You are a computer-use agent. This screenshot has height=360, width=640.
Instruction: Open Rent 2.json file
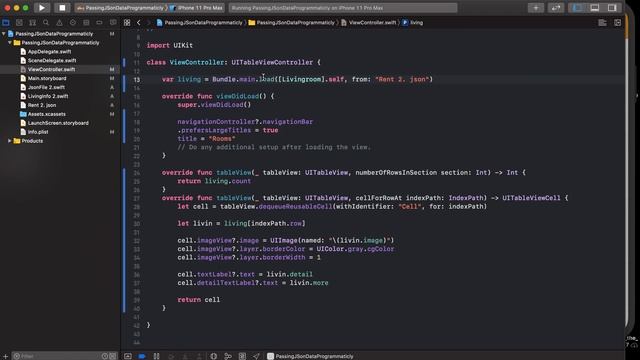[x=42, y=105]
